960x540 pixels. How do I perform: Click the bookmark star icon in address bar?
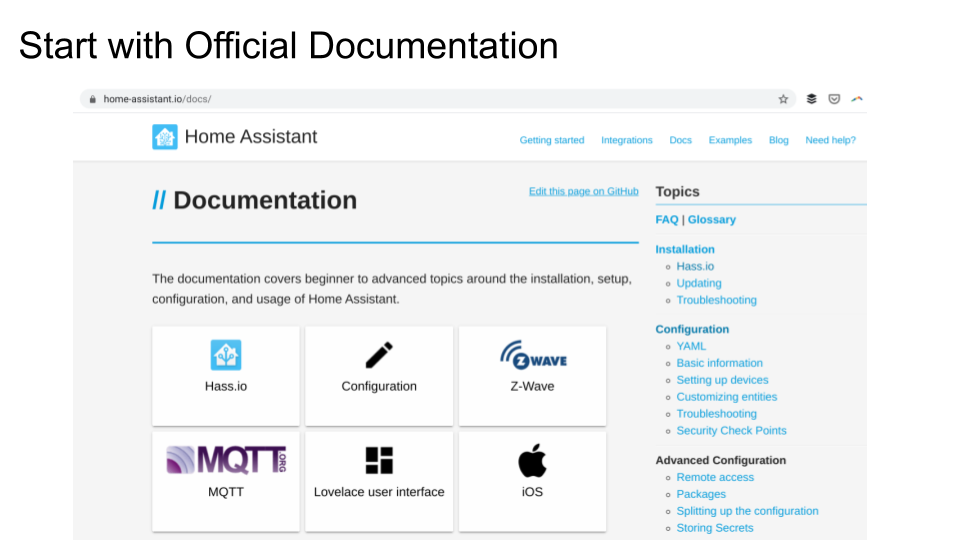pos(783,99)
